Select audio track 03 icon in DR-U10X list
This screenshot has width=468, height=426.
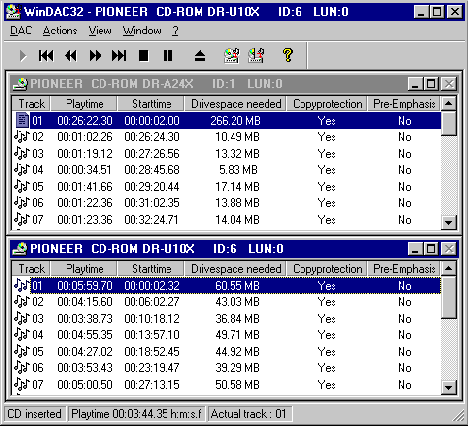click(22, 318)
